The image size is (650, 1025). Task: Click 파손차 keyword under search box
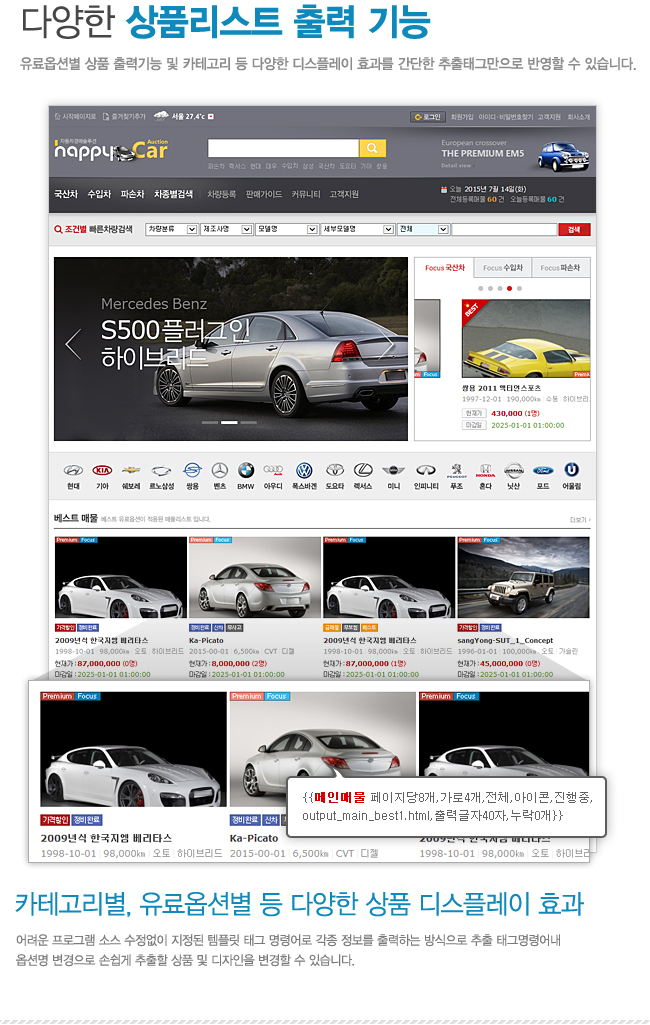pos(216,166)
